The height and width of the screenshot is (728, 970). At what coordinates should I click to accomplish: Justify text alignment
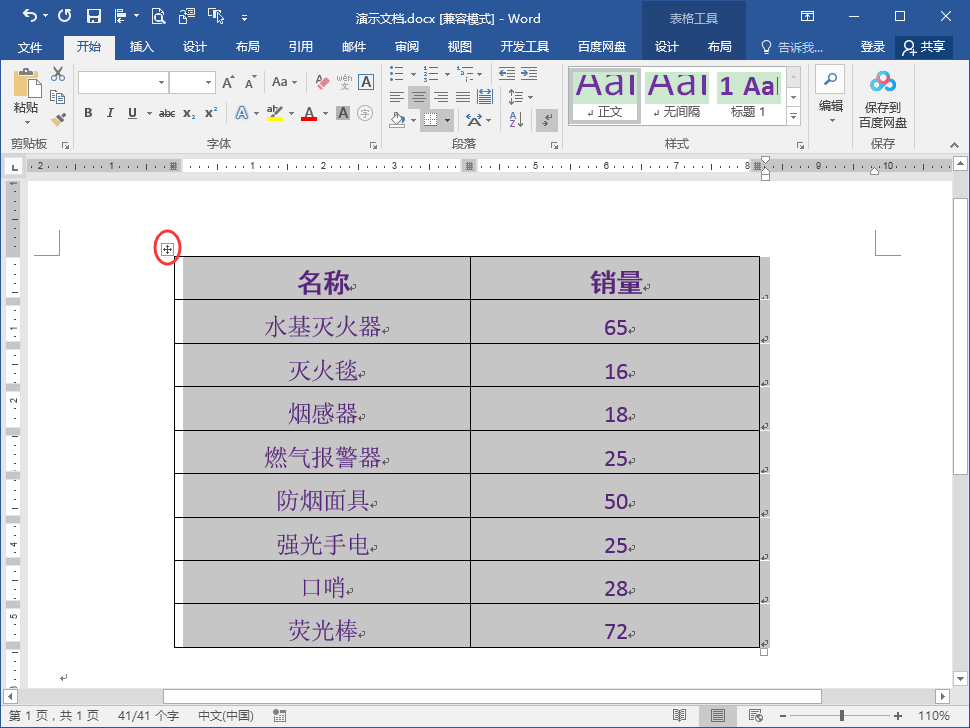click(463, 97)
